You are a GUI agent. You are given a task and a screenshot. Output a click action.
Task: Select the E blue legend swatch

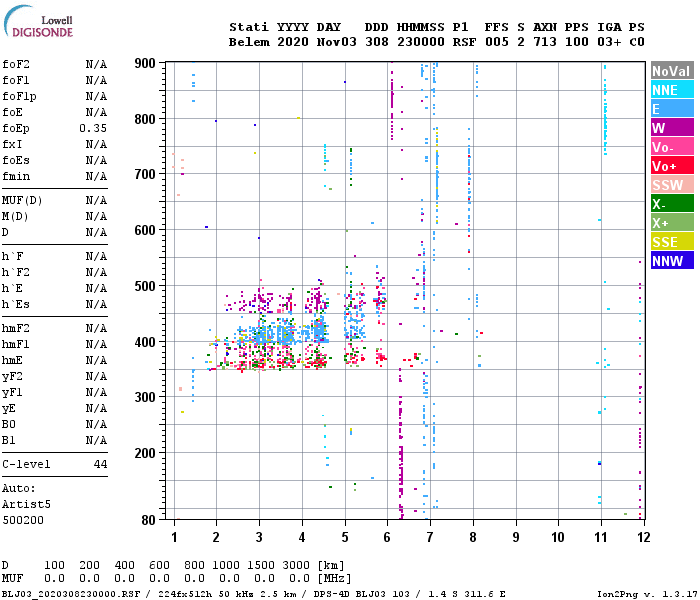click(672, 109)
